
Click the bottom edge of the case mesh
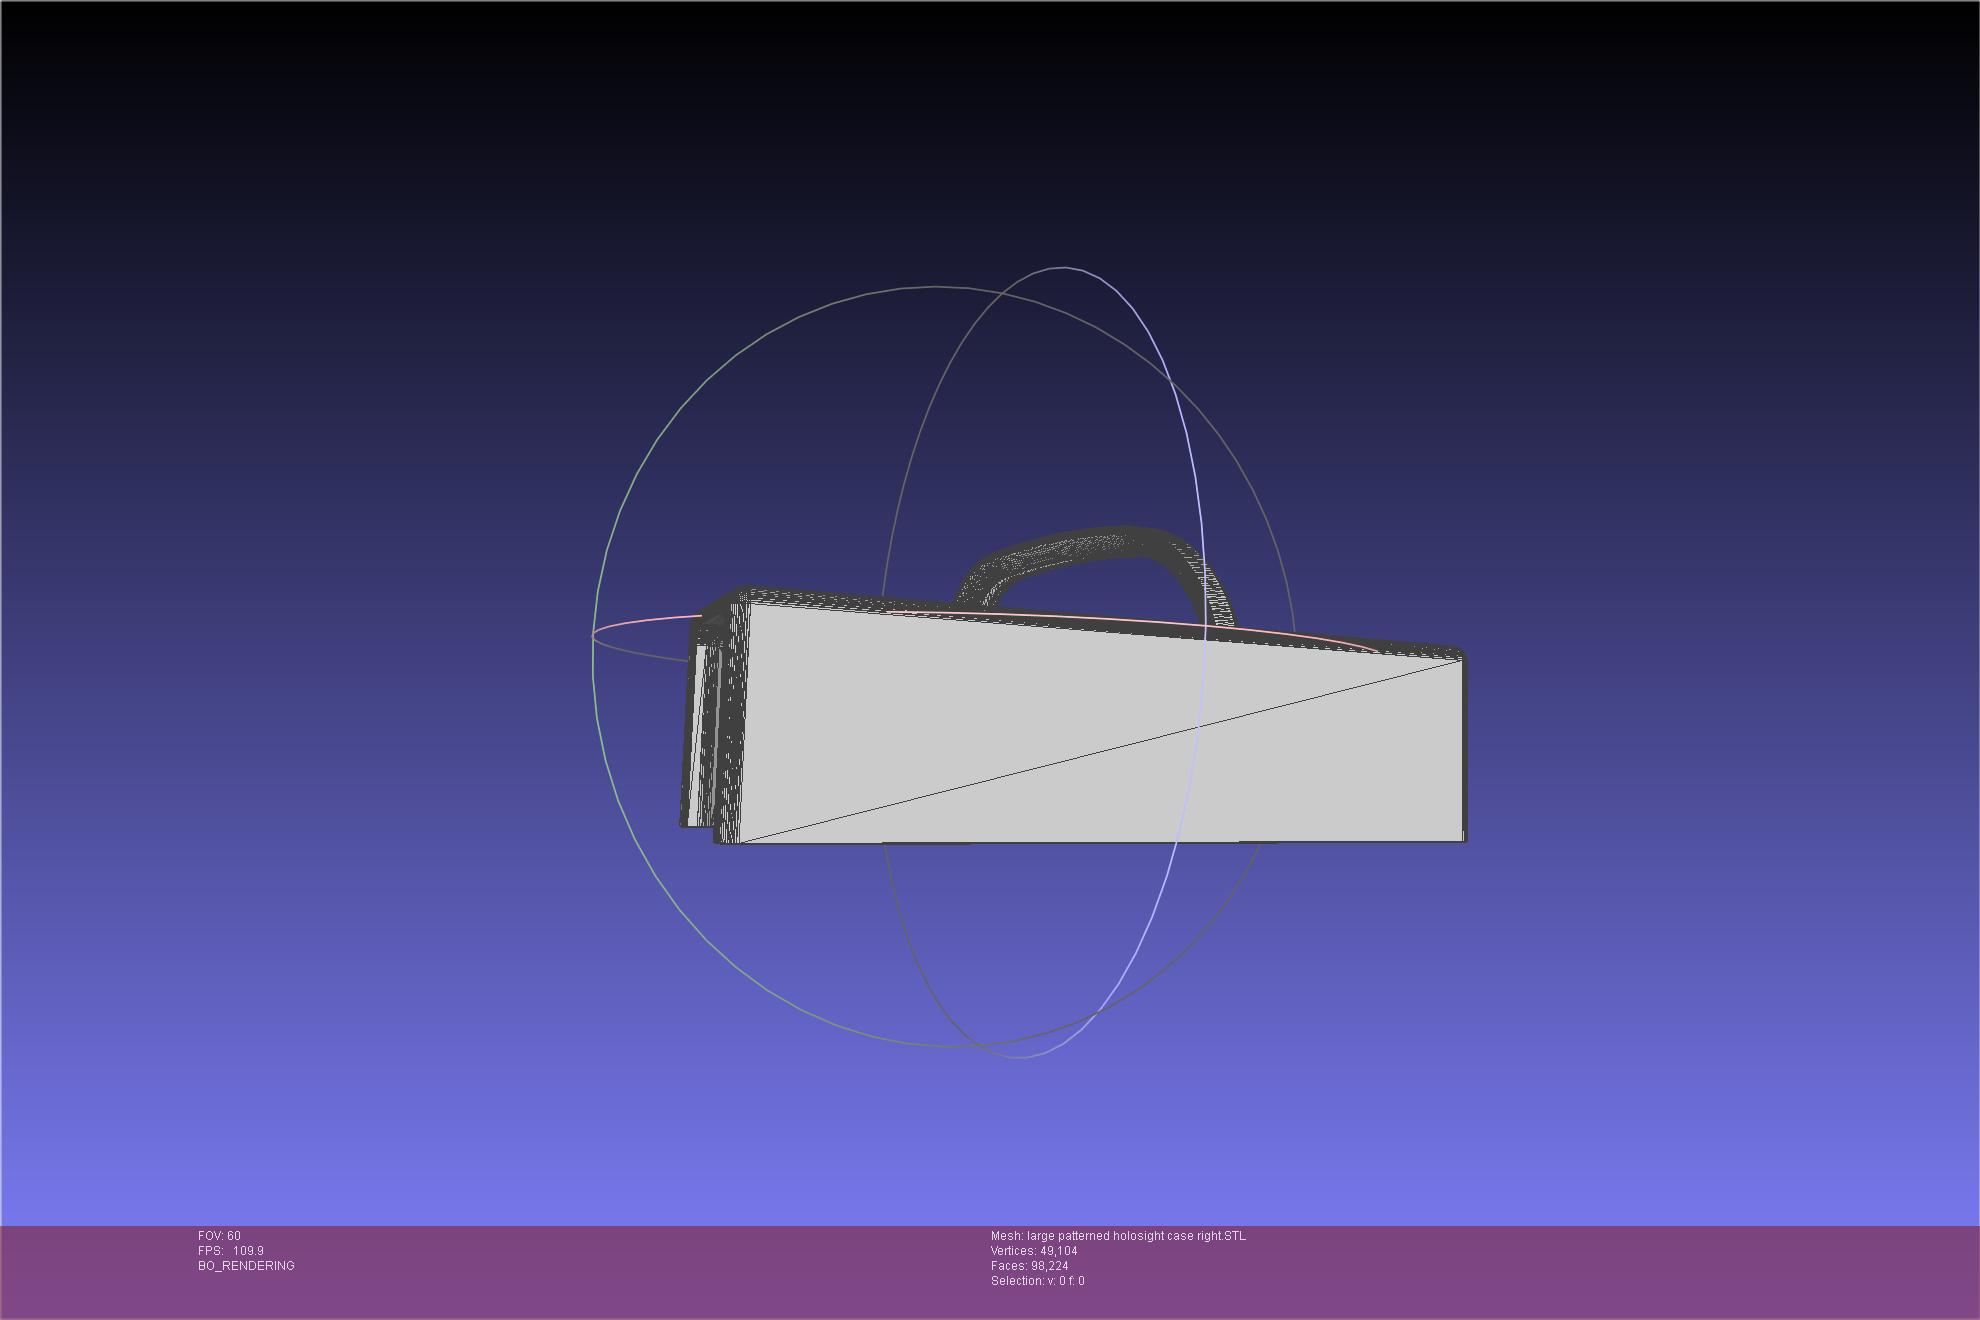pyautogui.click(x=1100, y=843)
